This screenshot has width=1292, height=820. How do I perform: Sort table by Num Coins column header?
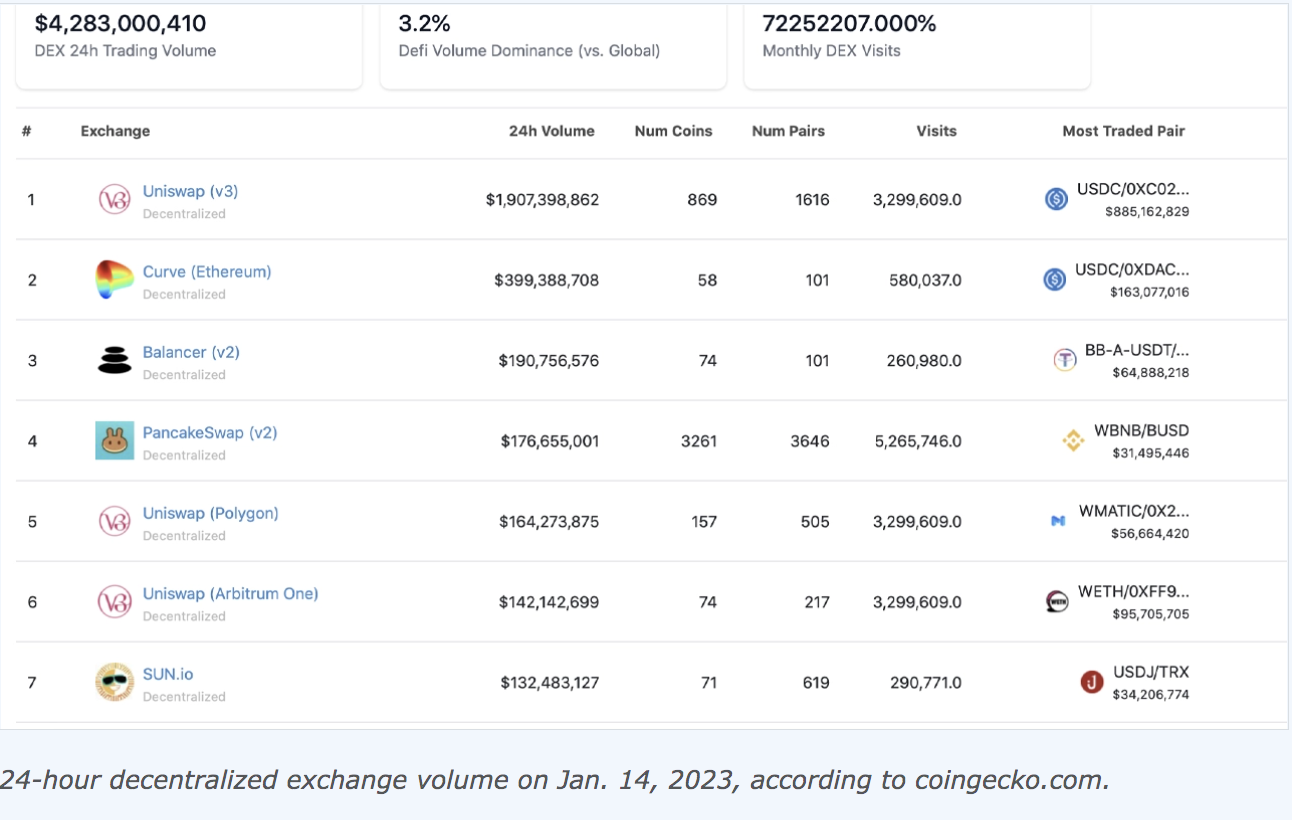point(673,131)
